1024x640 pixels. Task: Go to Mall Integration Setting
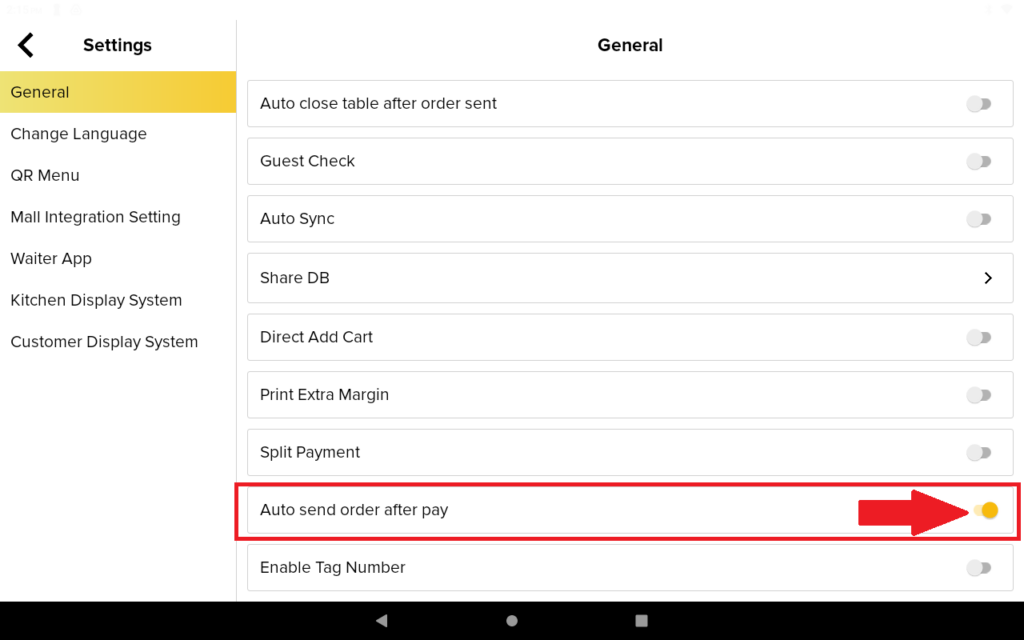coord(95,217)
